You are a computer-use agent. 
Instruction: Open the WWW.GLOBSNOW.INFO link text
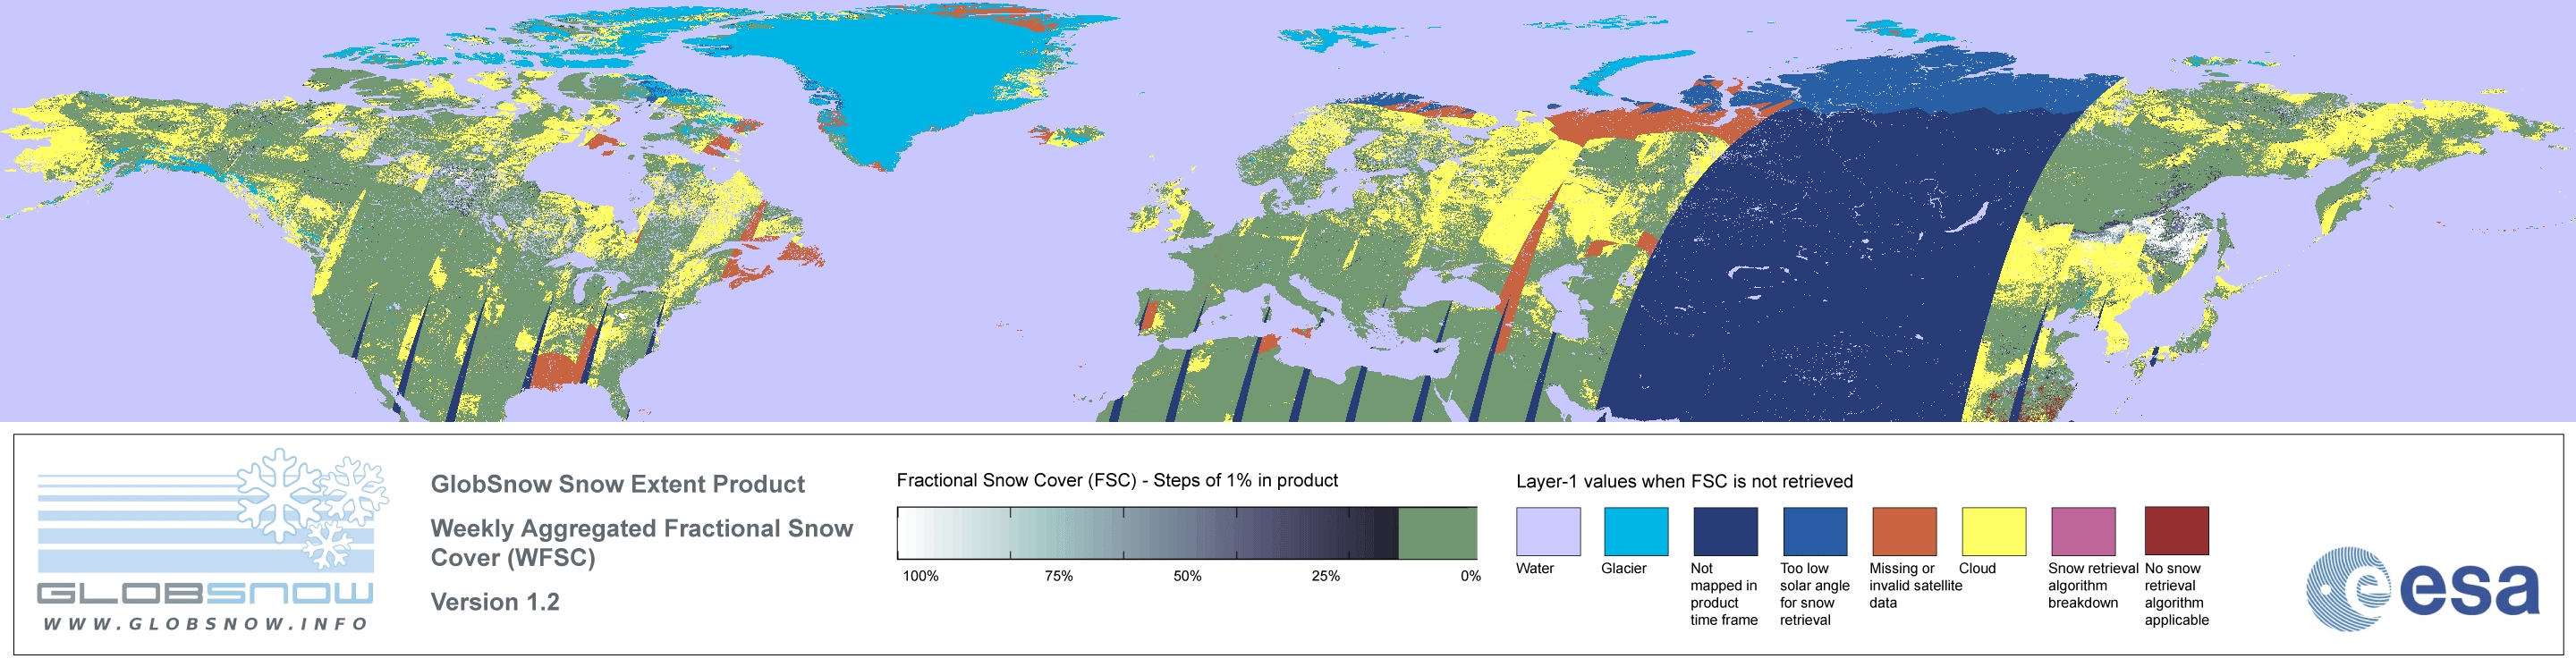point(206,624)
